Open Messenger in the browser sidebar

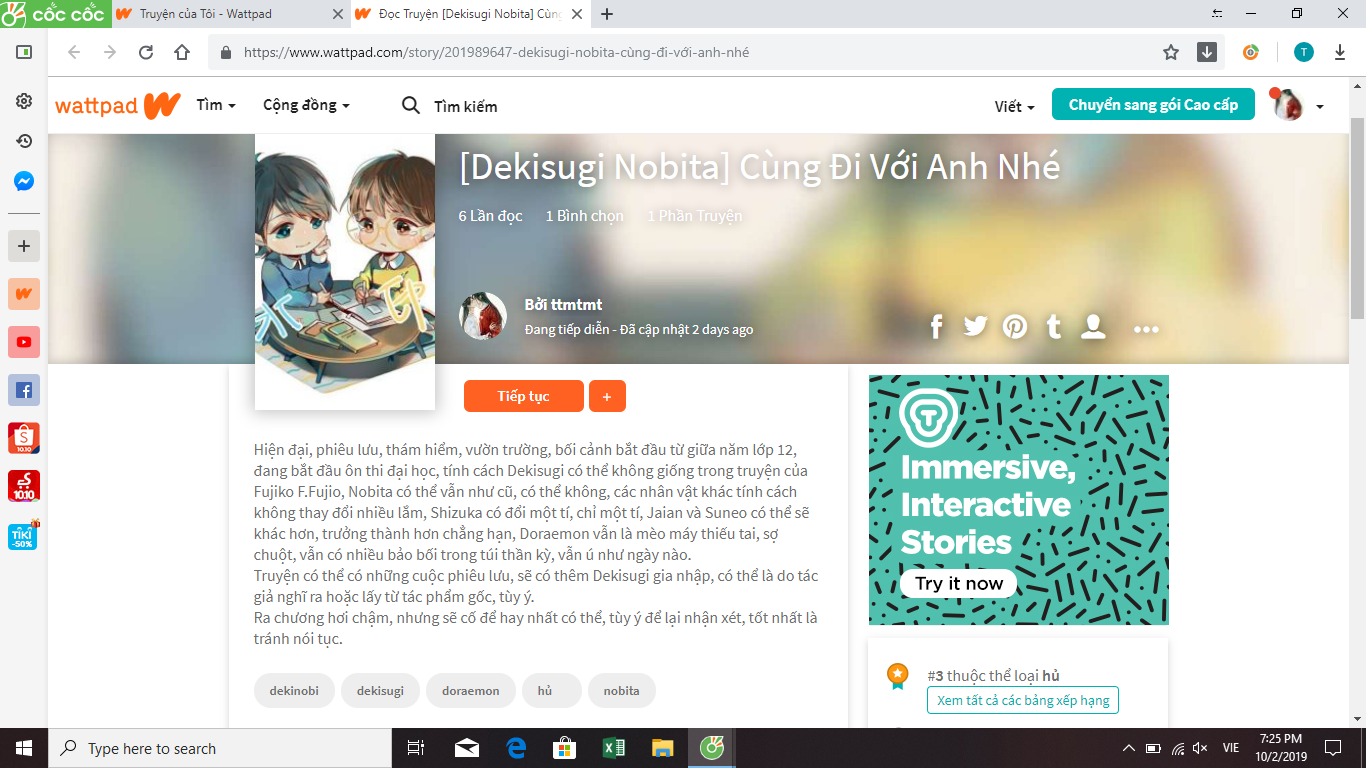pyautogui.click(x=24, y=182)
